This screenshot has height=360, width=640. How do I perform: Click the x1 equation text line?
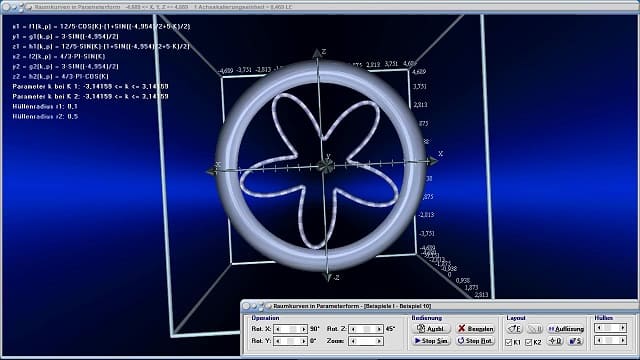[x=101, y=27]
